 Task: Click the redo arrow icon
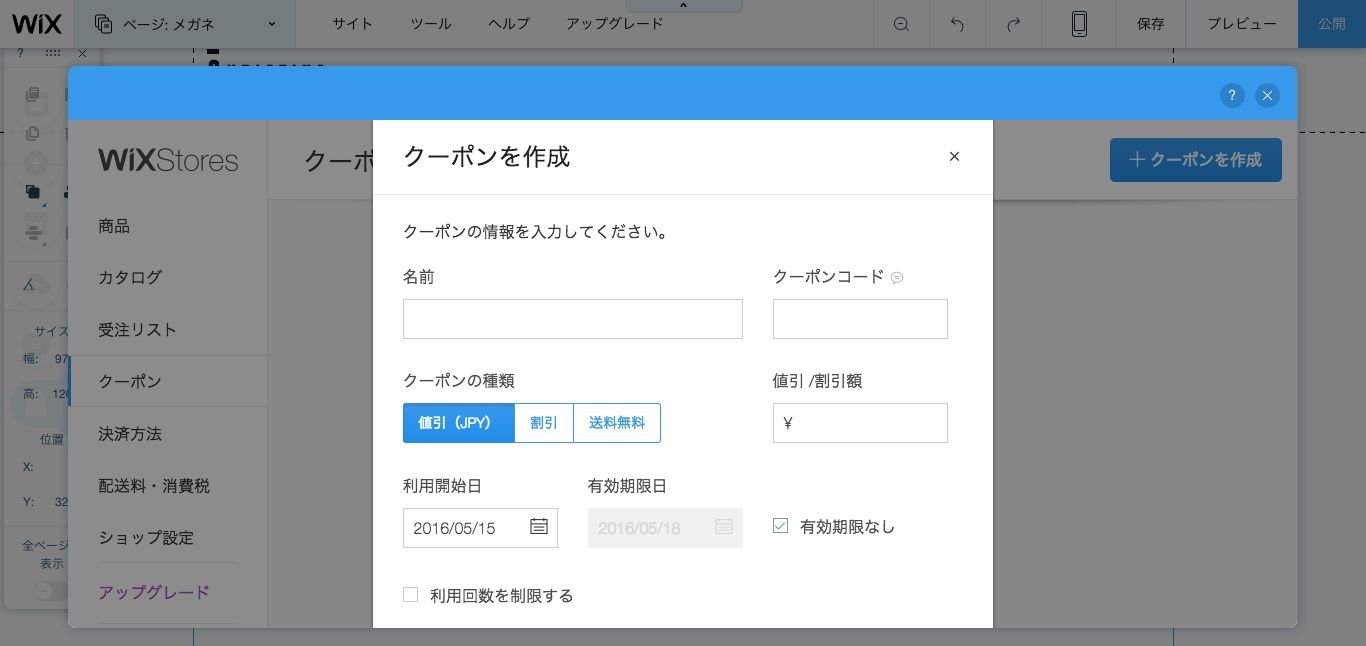pyautogui.click(x=1013, y=24)
